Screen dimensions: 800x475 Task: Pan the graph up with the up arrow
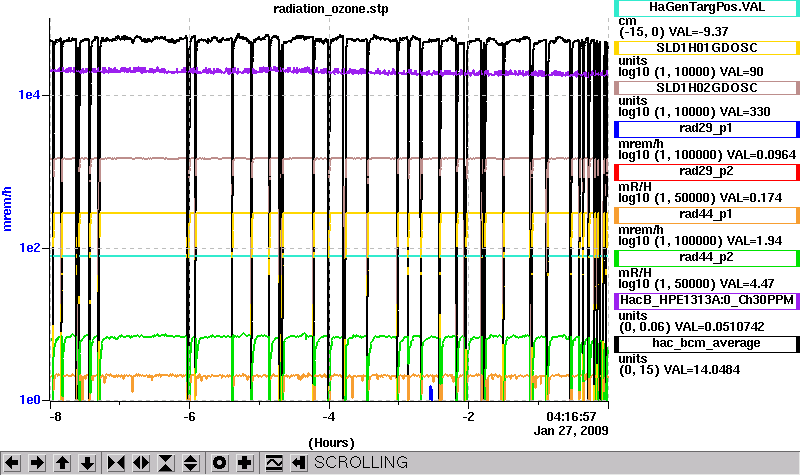(x=62, y=463)
